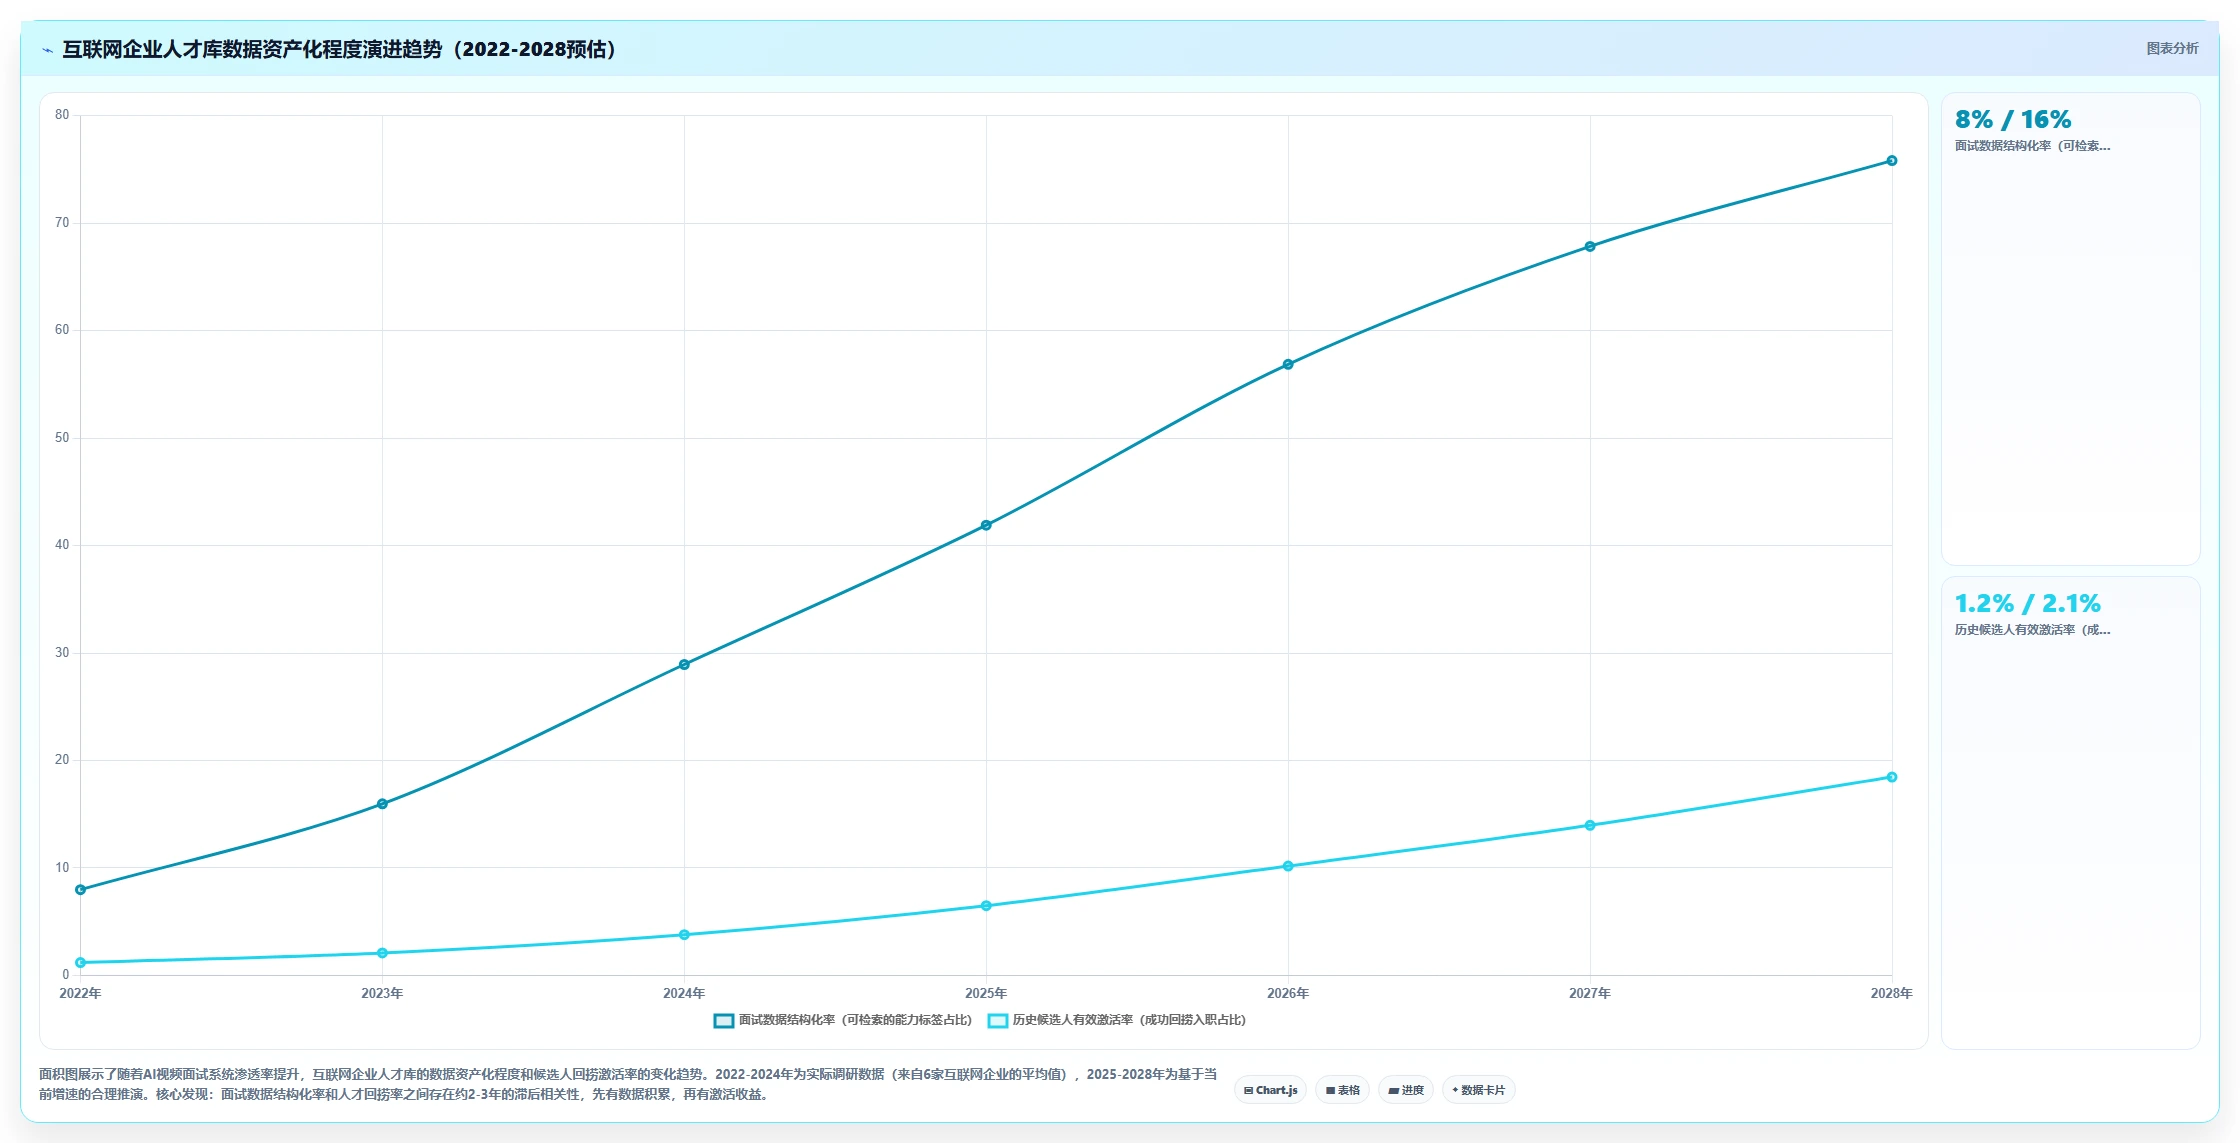Toggle the 历史候选人有效激活率 legend entry

tap(1117, 1020)
